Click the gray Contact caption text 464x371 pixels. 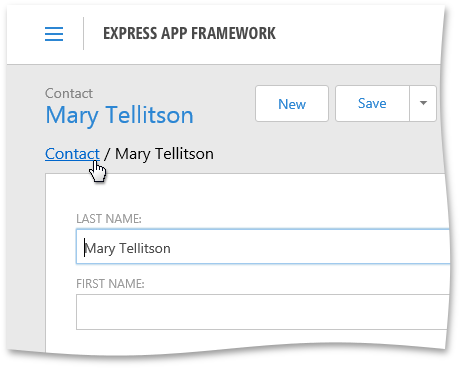69,93
